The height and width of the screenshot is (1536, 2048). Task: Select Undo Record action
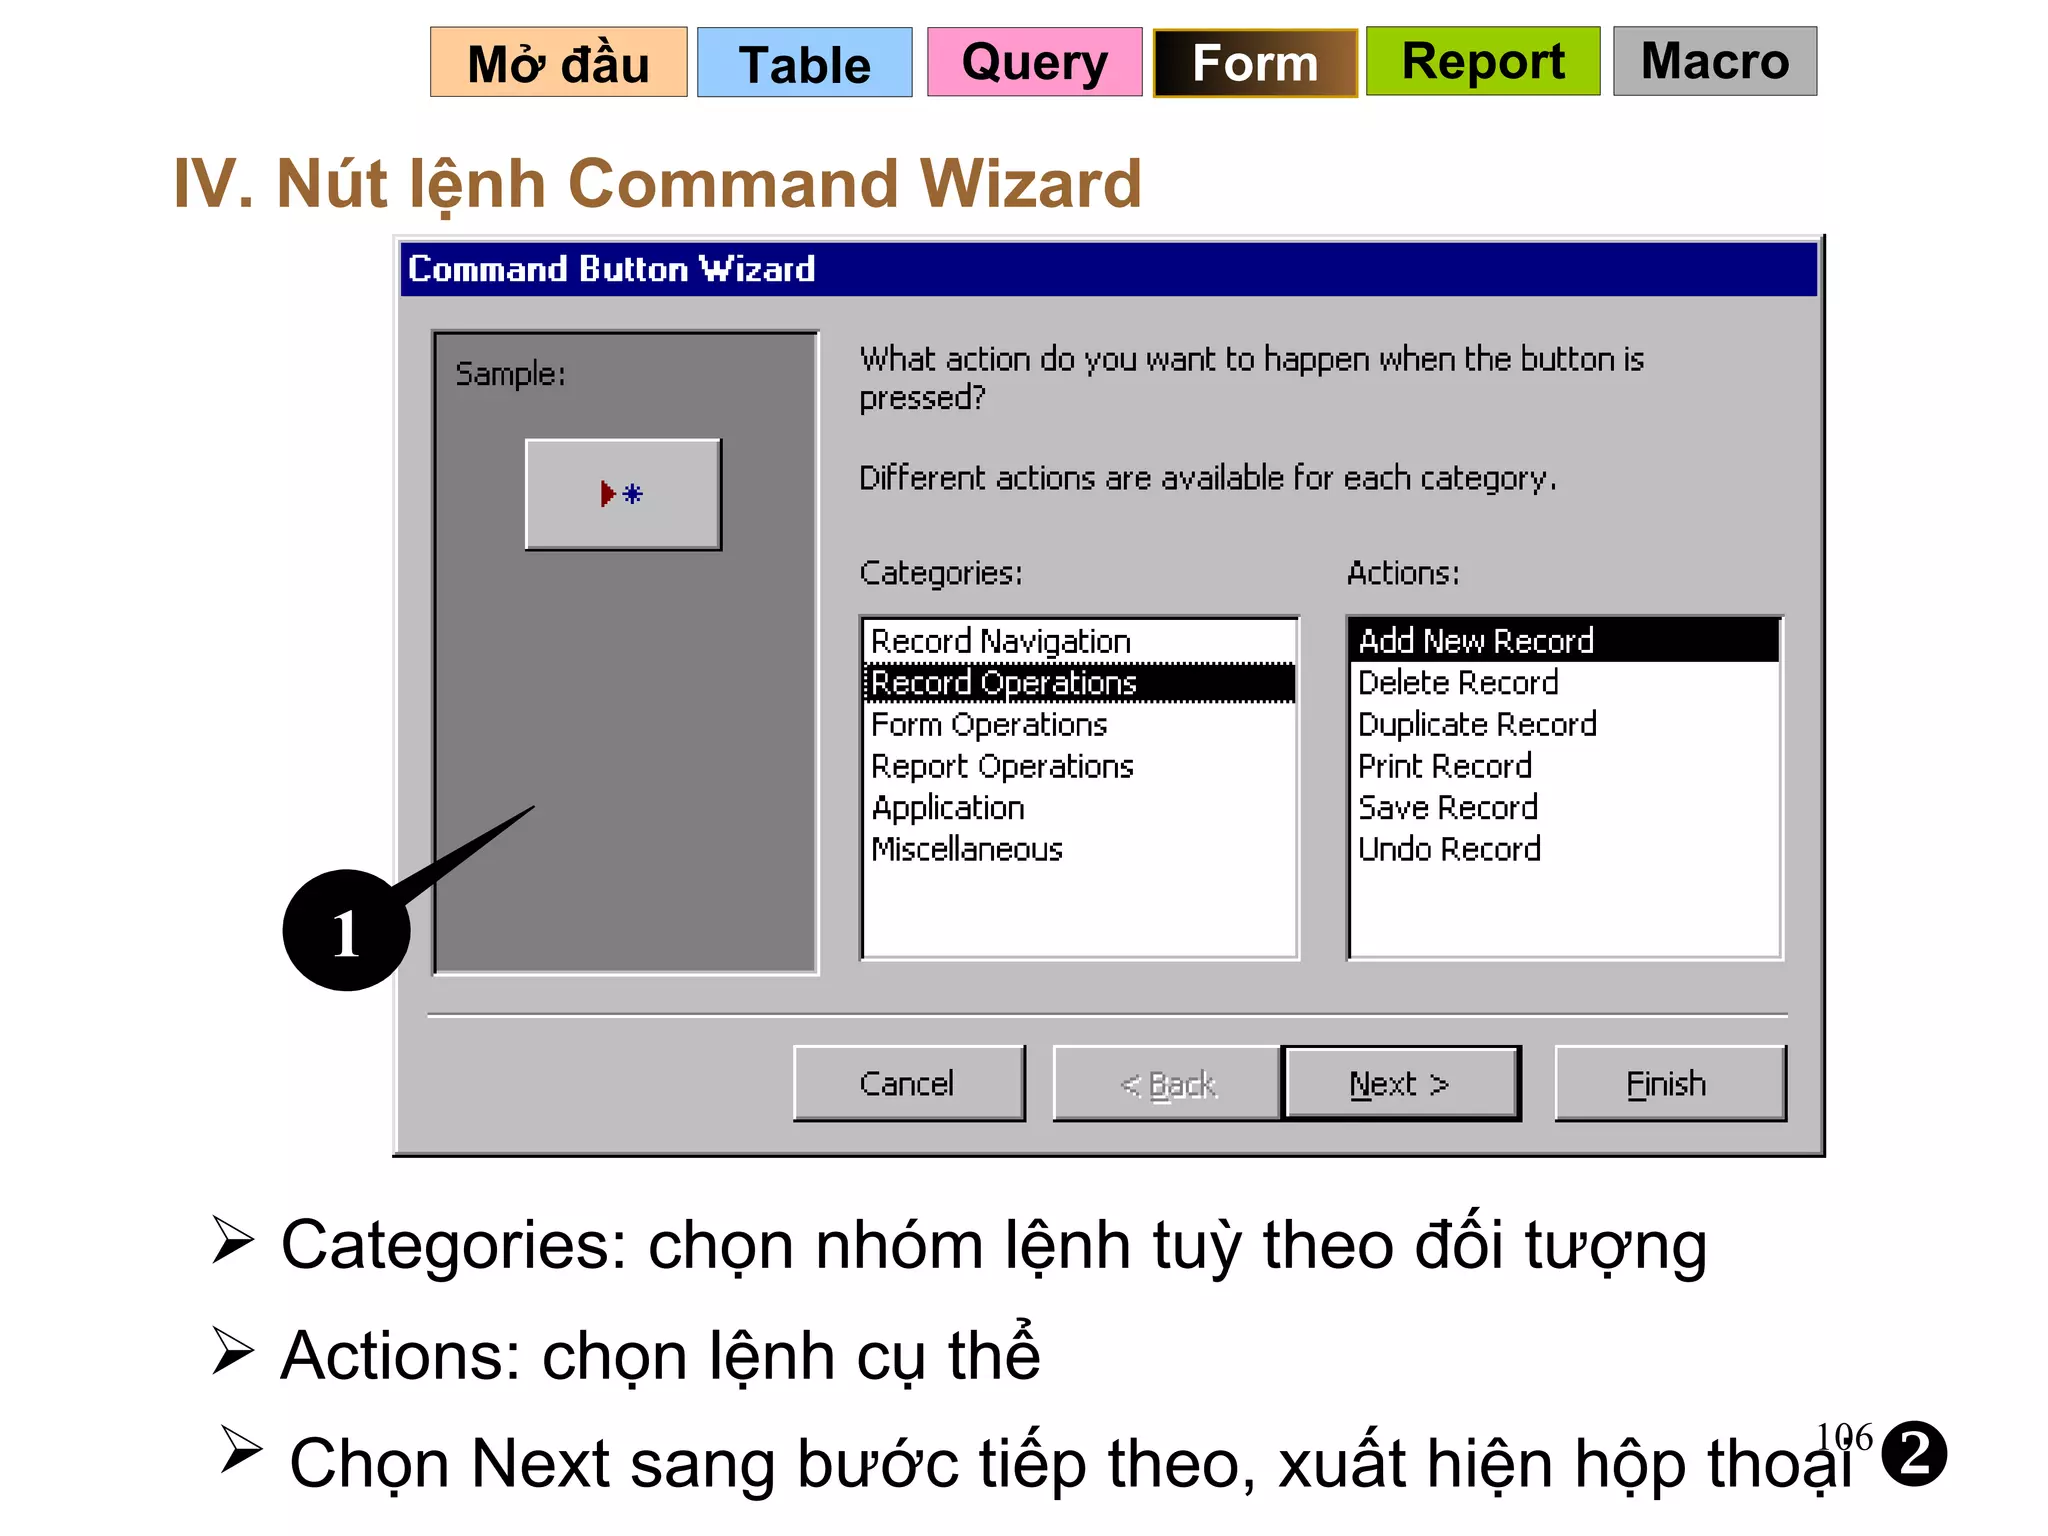click(1564, 849)
